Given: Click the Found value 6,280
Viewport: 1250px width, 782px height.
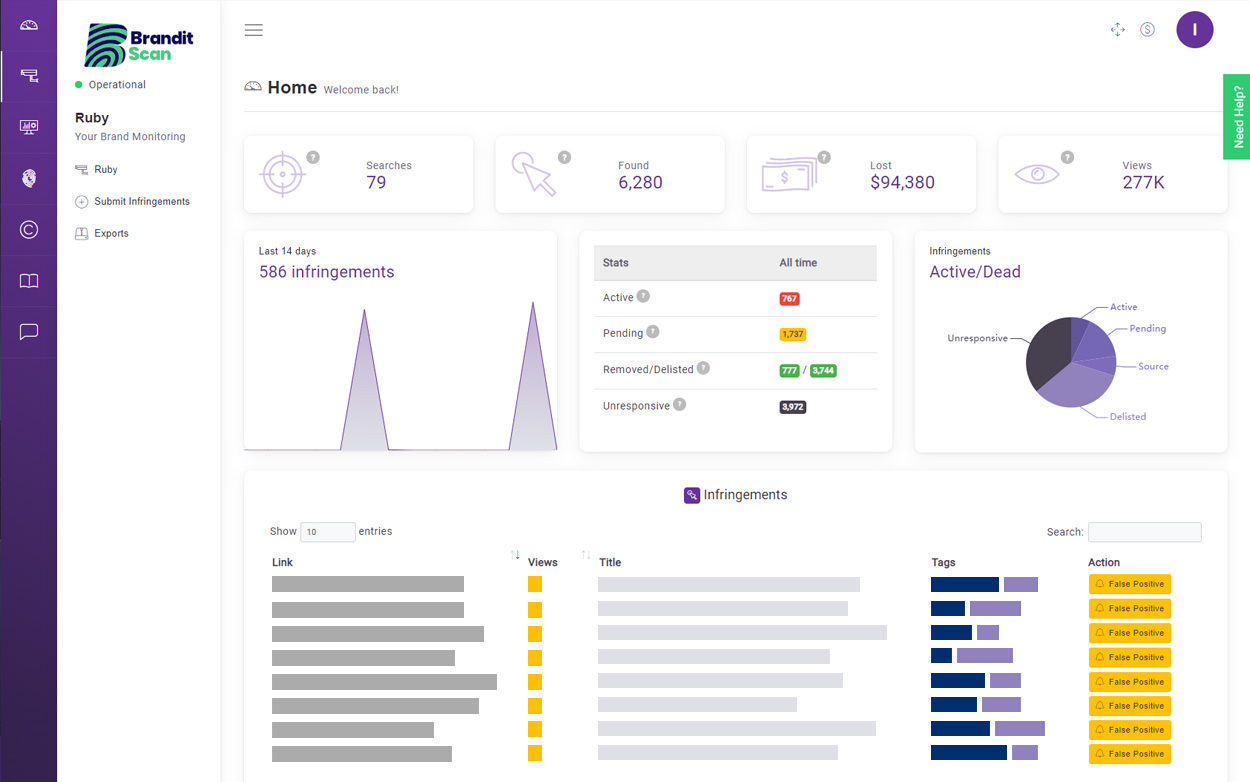Looking at the screenshot, I should pyautogui.click(x=640, y=183).
